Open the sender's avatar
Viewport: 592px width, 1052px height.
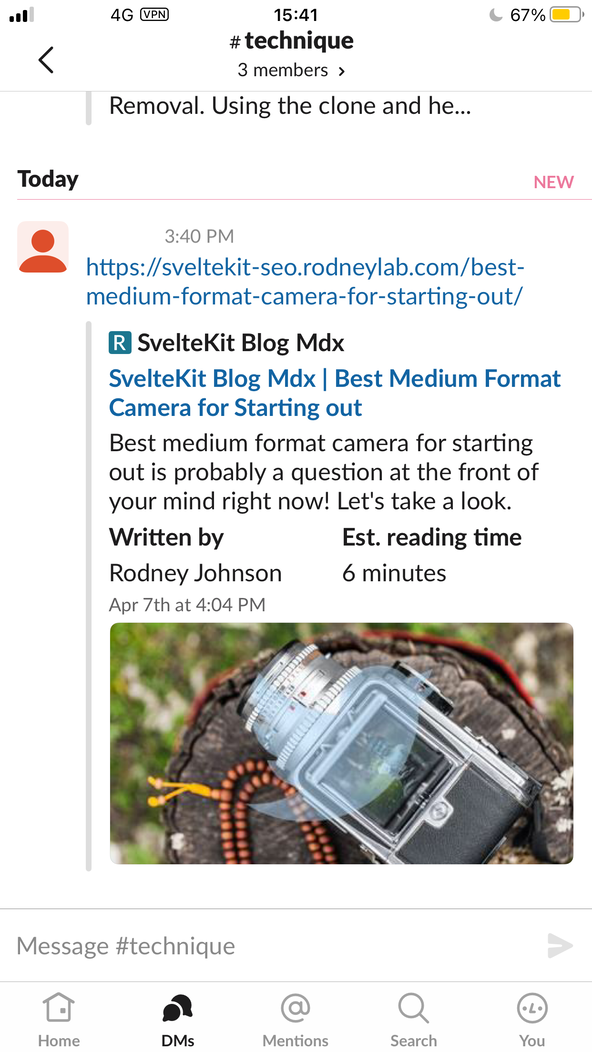coord(42,244)
